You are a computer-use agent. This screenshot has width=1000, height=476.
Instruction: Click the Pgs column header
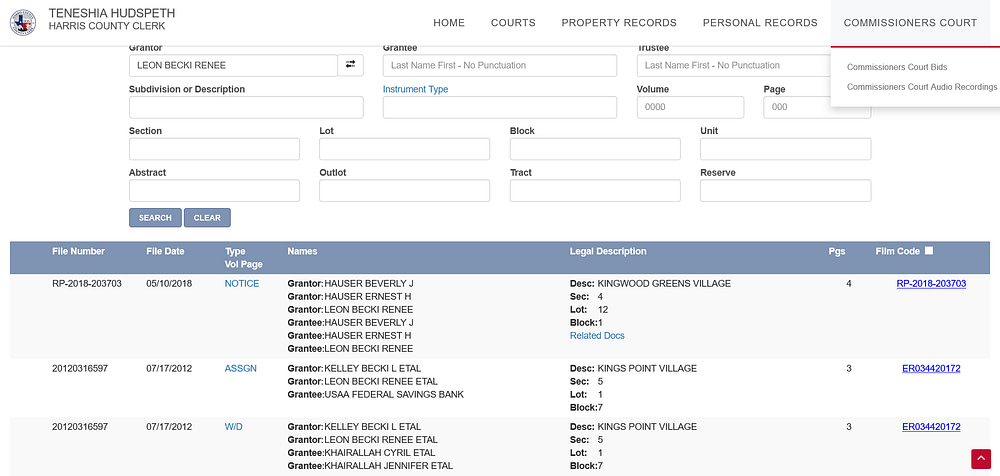point(837,251)
